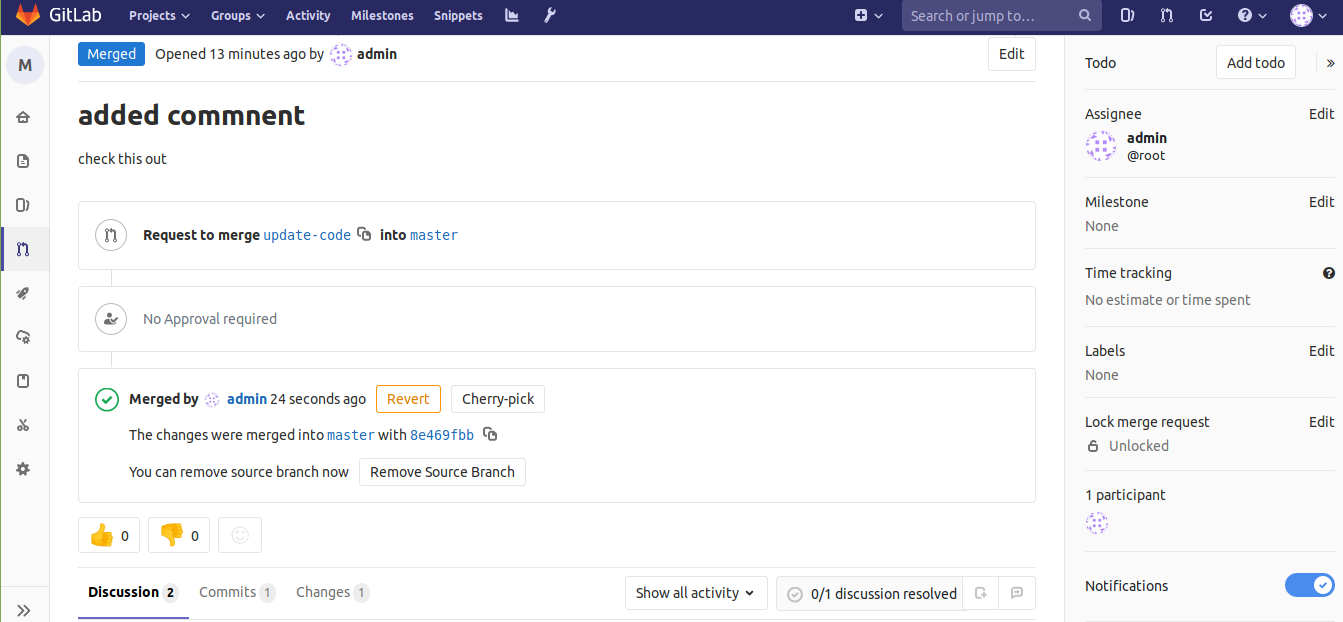Screen dimensions: 1343x622
Task: Click the Cherry-pick button
Action: tap(498, 399)
